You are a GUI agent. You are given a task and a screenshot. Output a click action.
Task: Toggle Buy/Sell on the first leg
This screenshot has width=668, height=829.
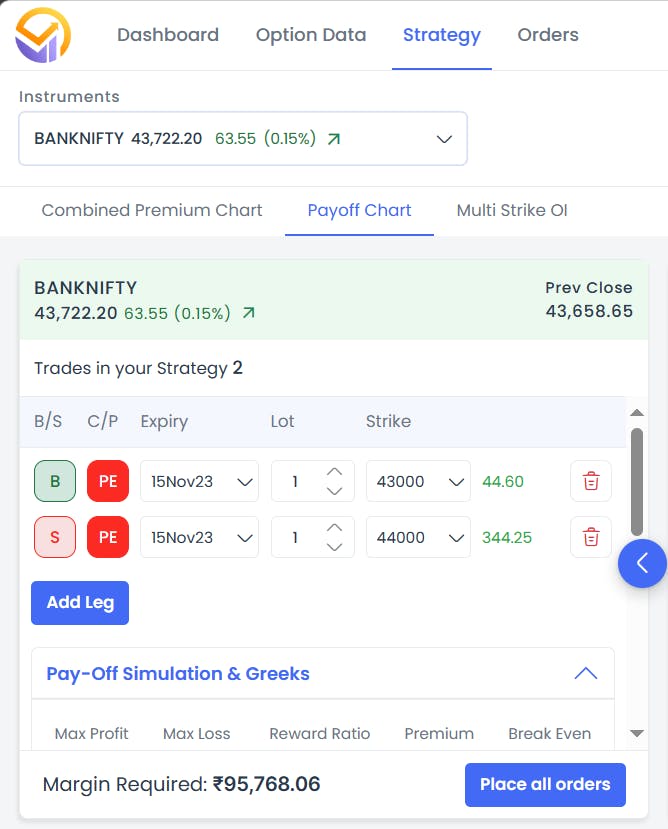(55, 481)
